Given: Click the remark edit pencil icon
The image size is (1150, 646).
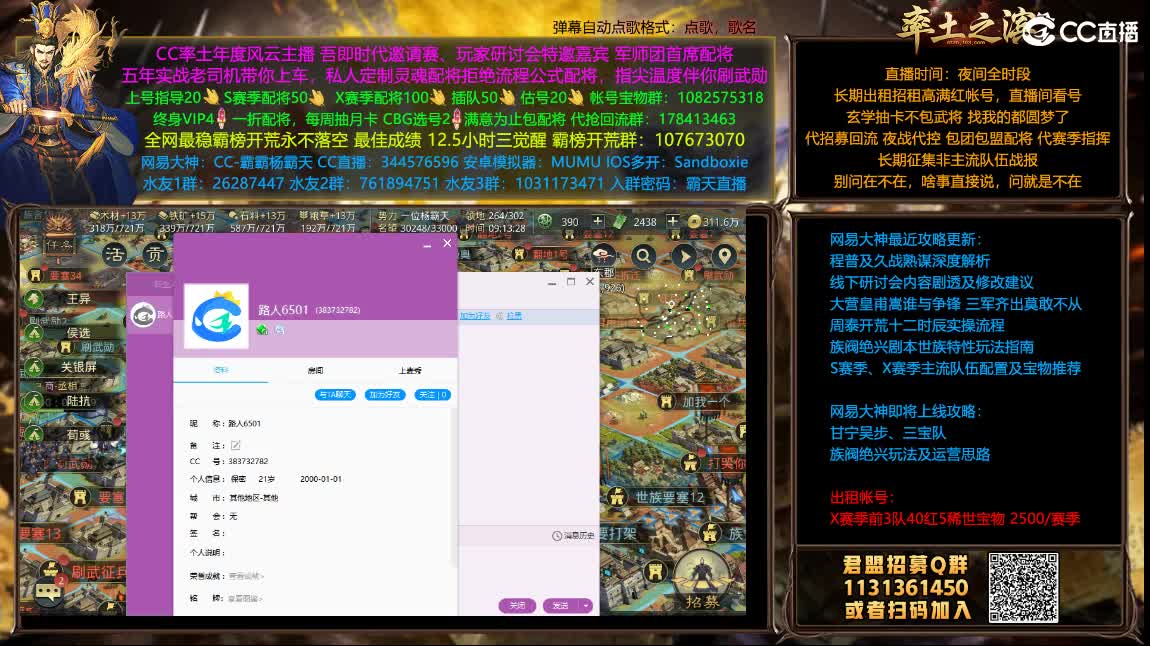Looking at the screenshot, I should tap(235, 445).
